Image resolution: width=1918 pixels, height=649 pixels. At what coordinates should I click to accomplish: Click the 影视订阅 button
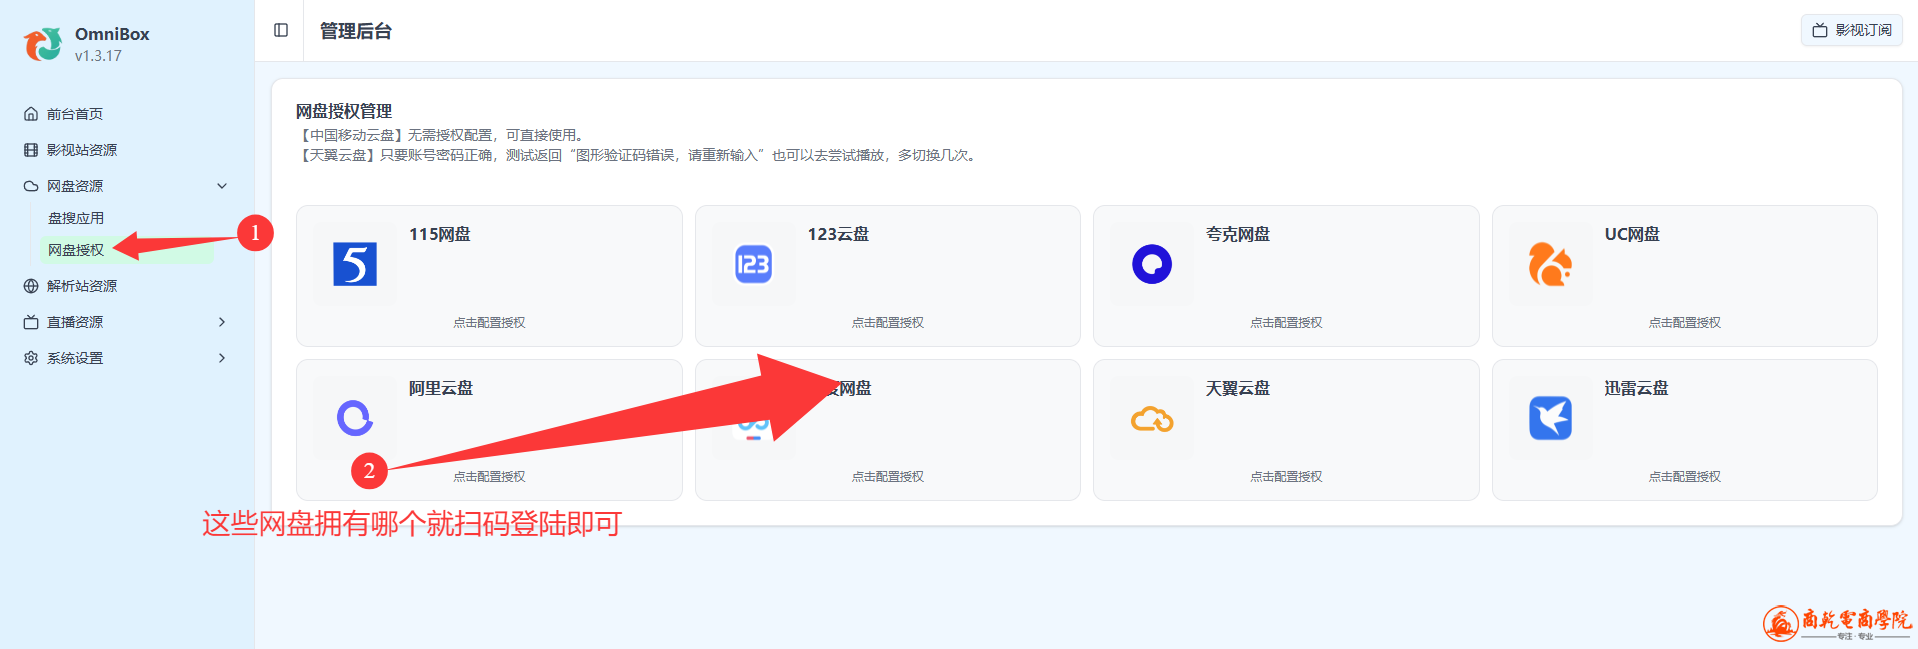click(1852, 30)
